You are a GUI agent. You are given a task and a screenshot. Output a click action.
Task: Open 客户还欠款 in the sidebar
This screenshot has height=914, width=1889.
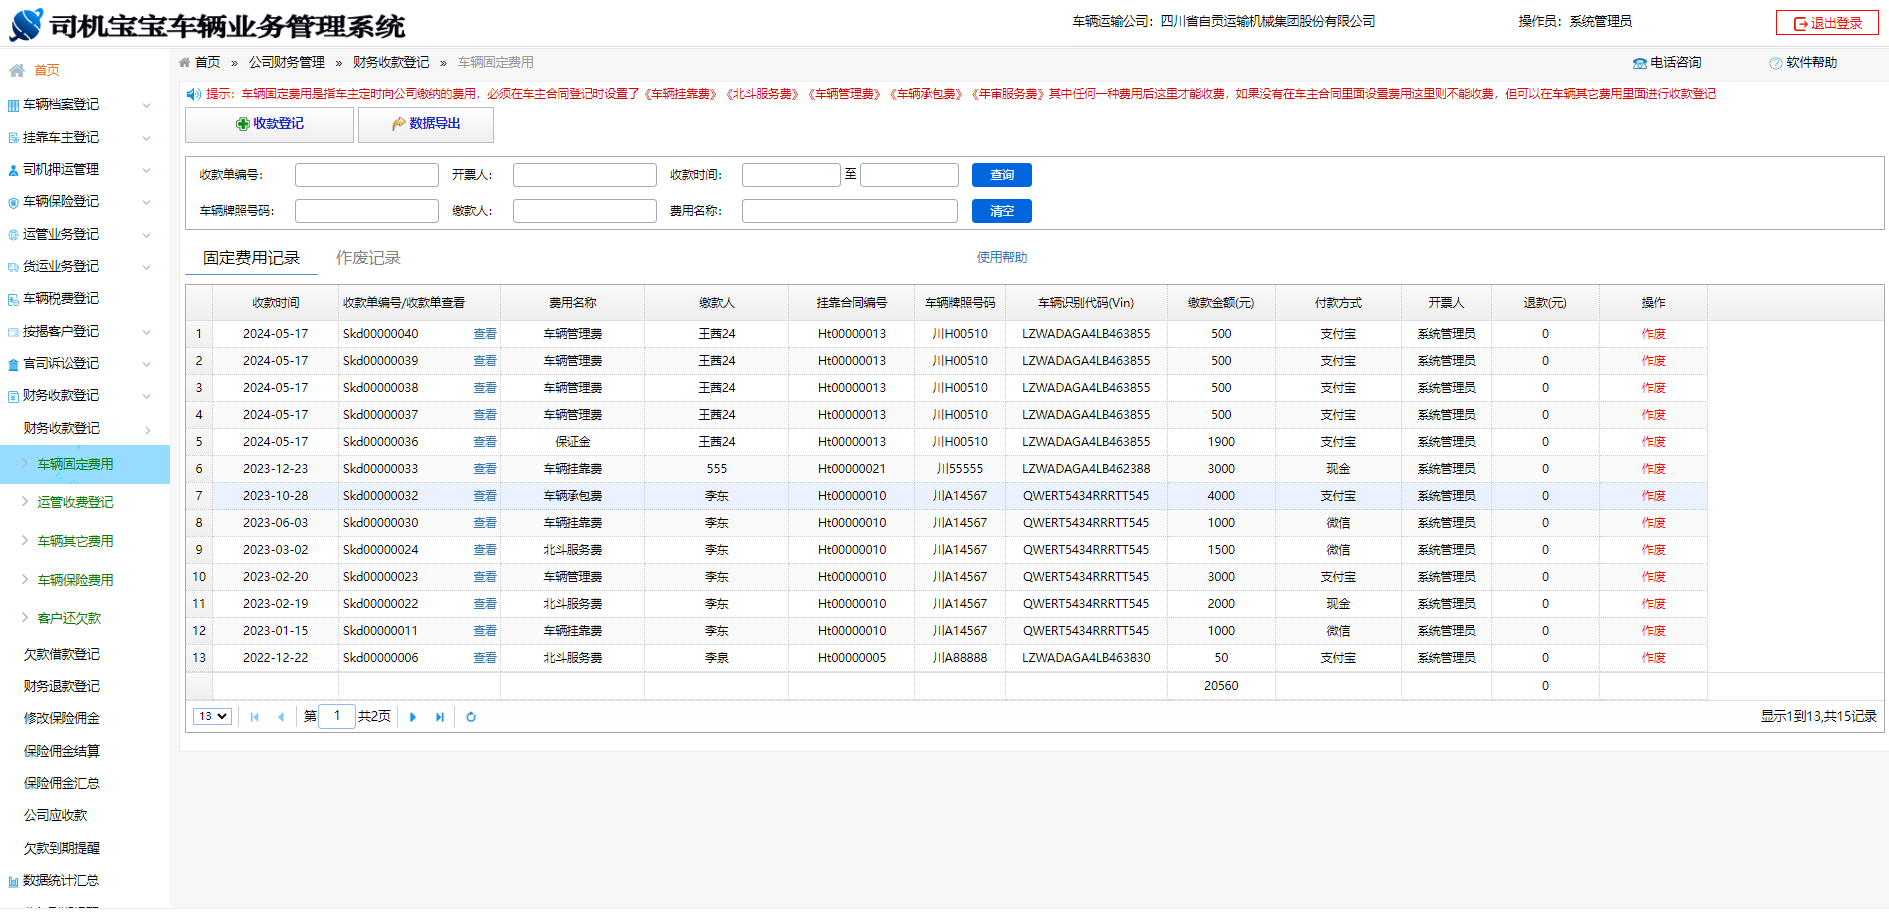(x=69, y=618)
